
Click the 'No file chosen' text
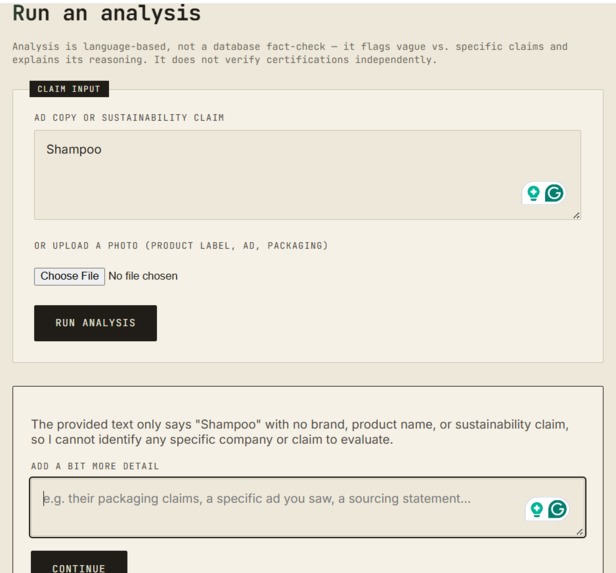143,276
